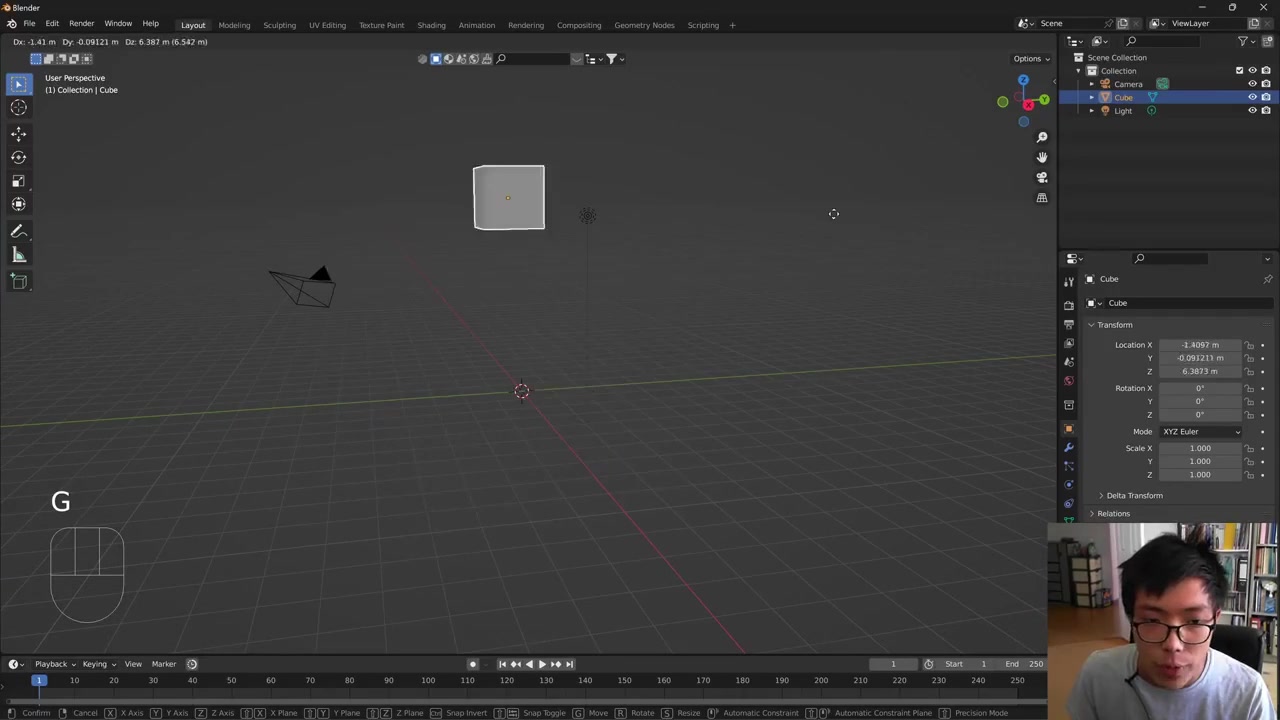1280x720 pixels.
Task: Open the Playback popover in the timeline
Action: 51,664
